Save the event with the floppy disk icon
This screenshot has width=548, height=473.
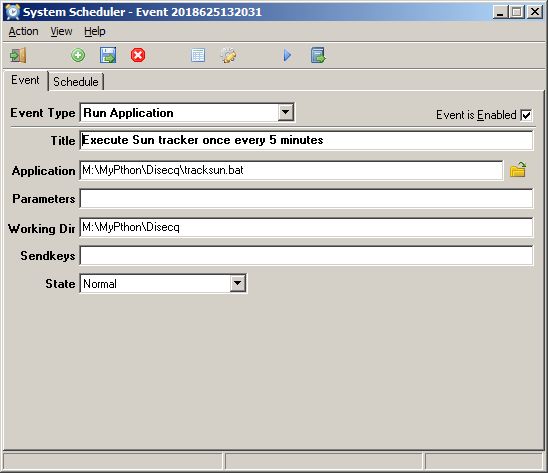[108, 55]
